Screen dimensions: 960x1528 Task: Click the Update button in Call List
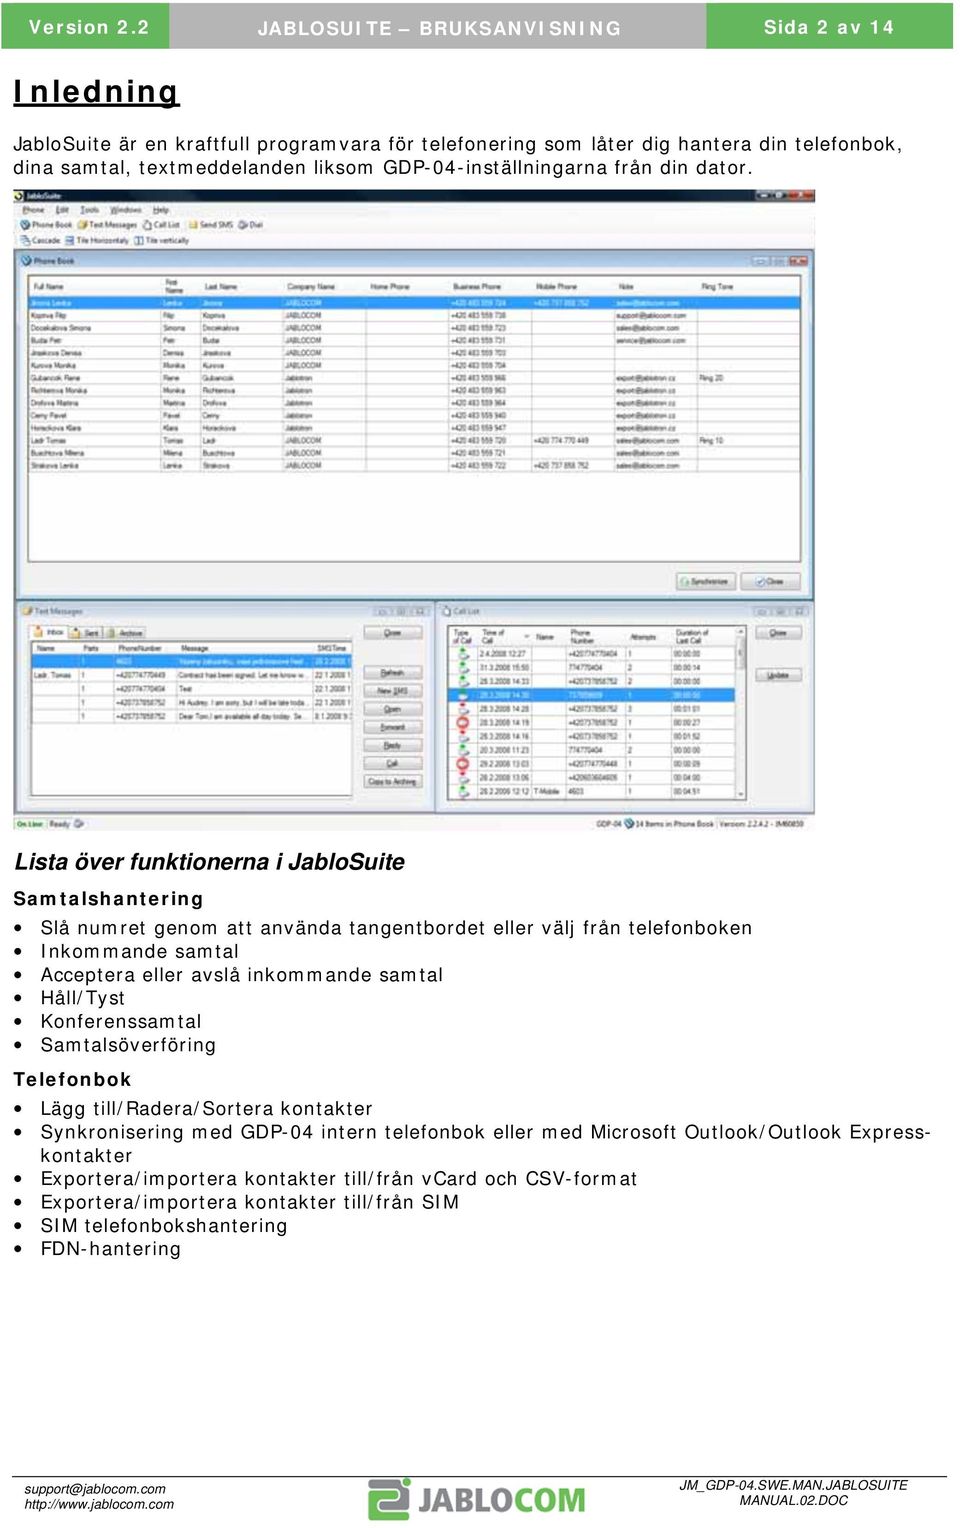click(778, 675)
